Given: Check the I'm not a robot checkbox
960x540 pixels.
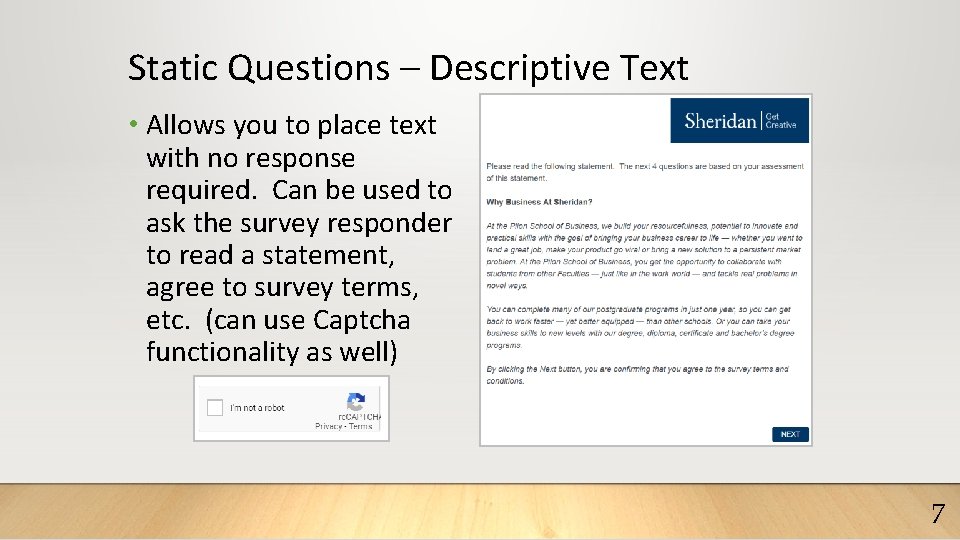Looking at the screenshot, I should point(215,408).
